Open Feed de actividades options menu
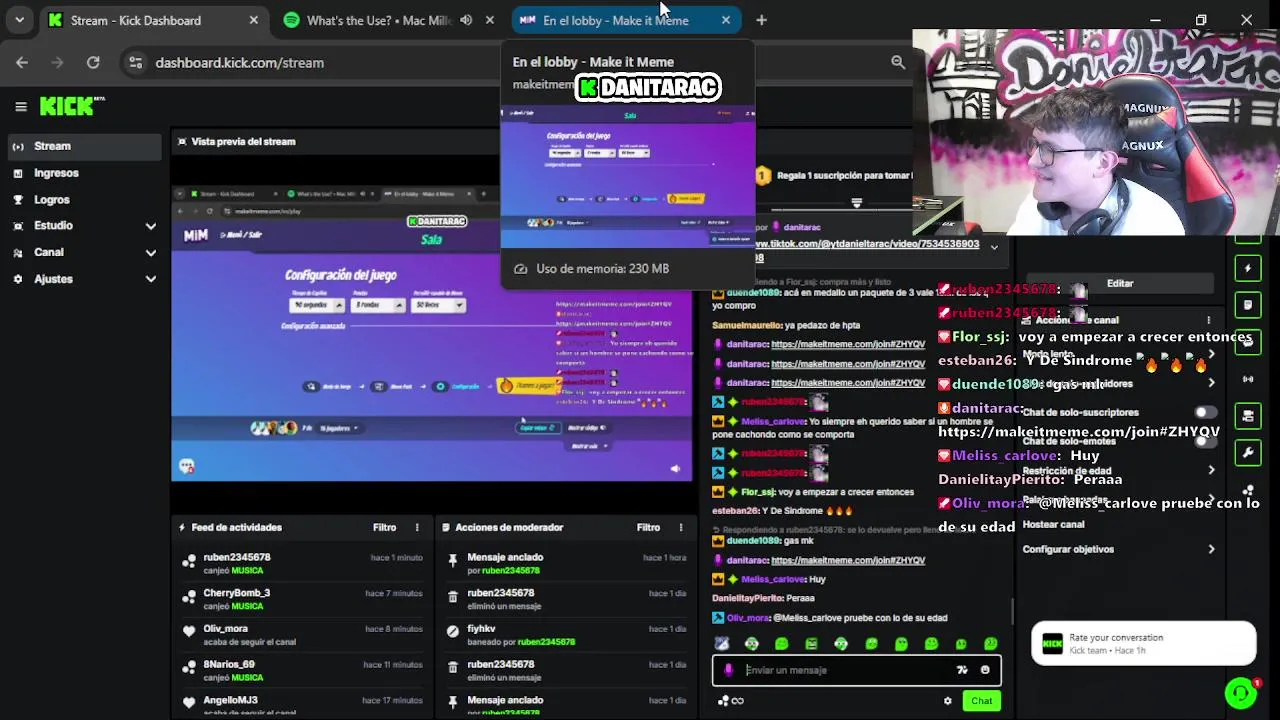Screen dimensions: 1280x720 (x=417, y=527)
